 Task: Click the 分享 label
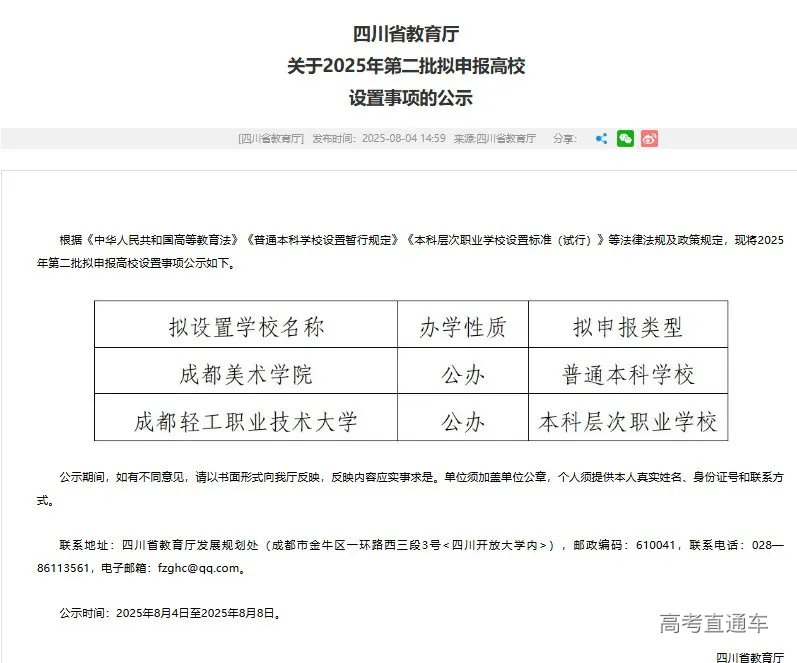pyautogui.click(x=565, y=138)
